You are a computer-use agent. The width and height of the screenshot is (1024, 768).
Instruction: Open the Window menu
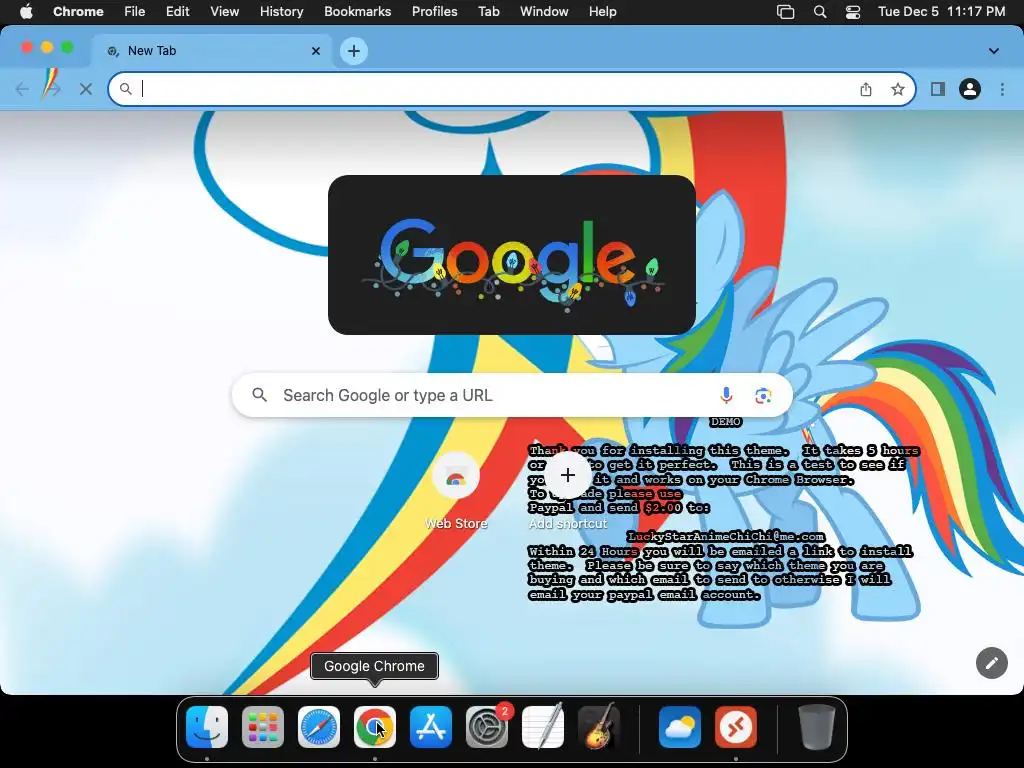click(x=544, y=12)
